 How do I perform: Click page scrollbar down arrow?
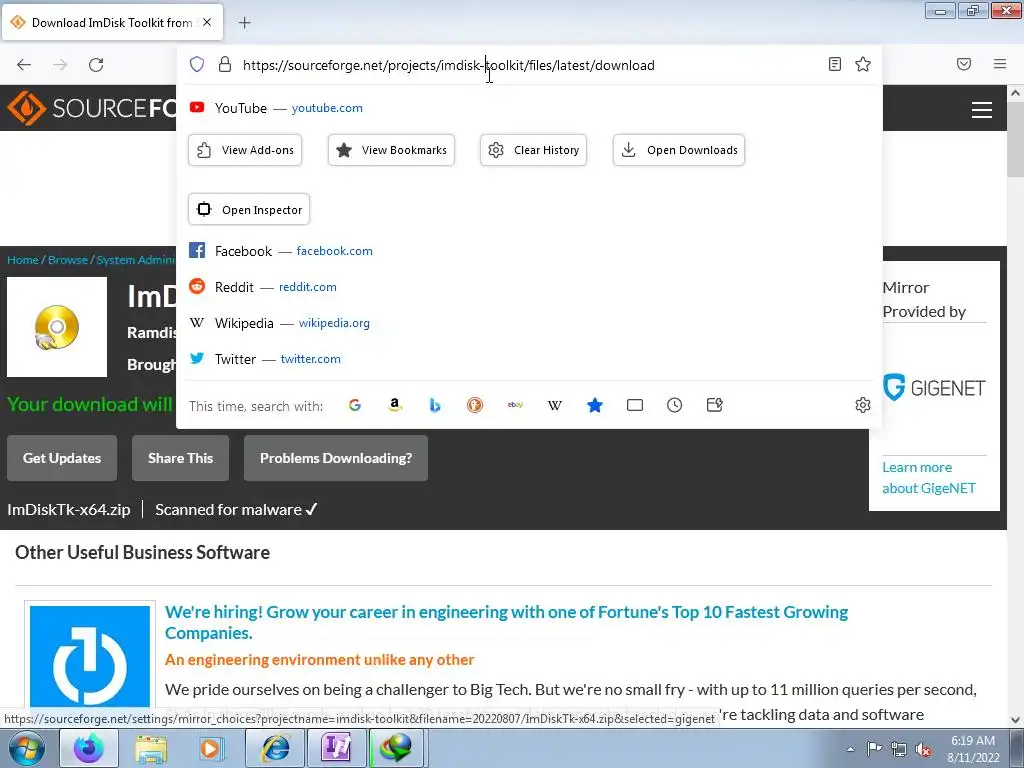click(1015, 719)
